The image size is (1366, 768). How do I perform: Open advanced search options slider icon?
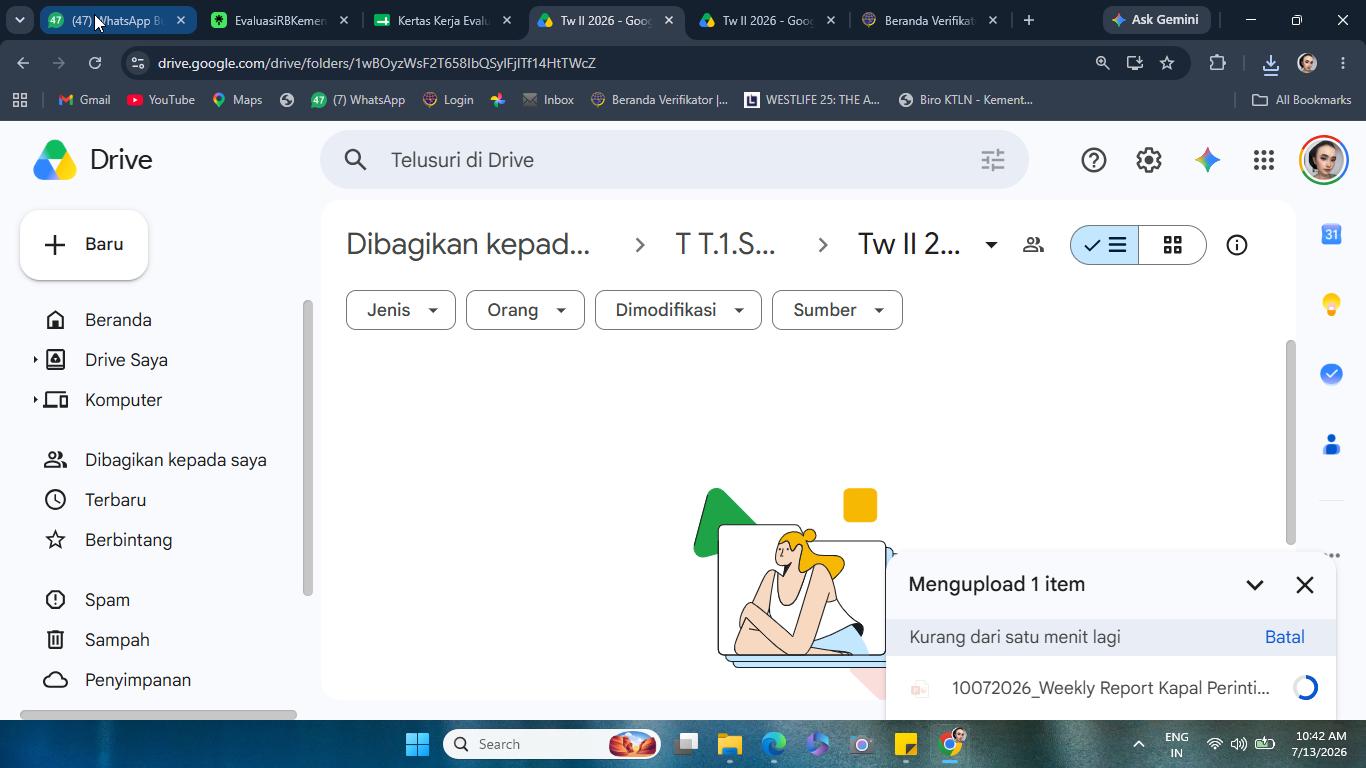tap(993, 160)
